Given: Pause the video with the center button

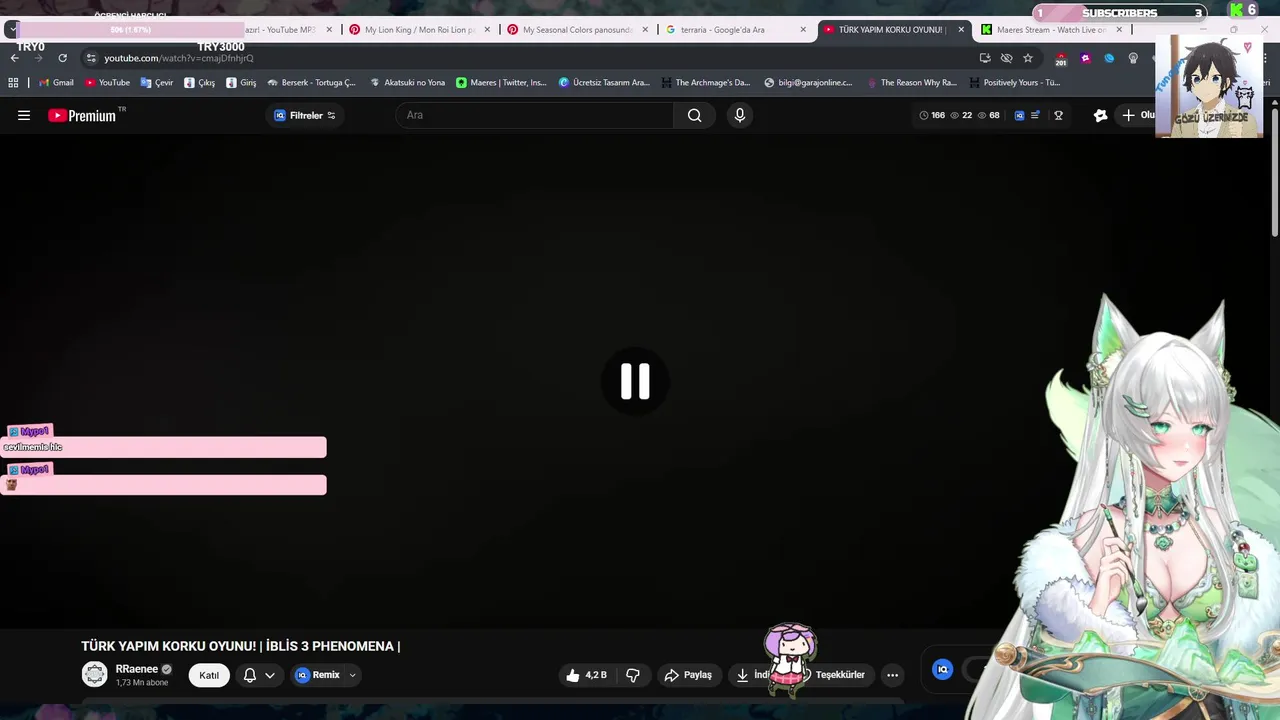Looking at the screenshot, I should coord(635,381).
